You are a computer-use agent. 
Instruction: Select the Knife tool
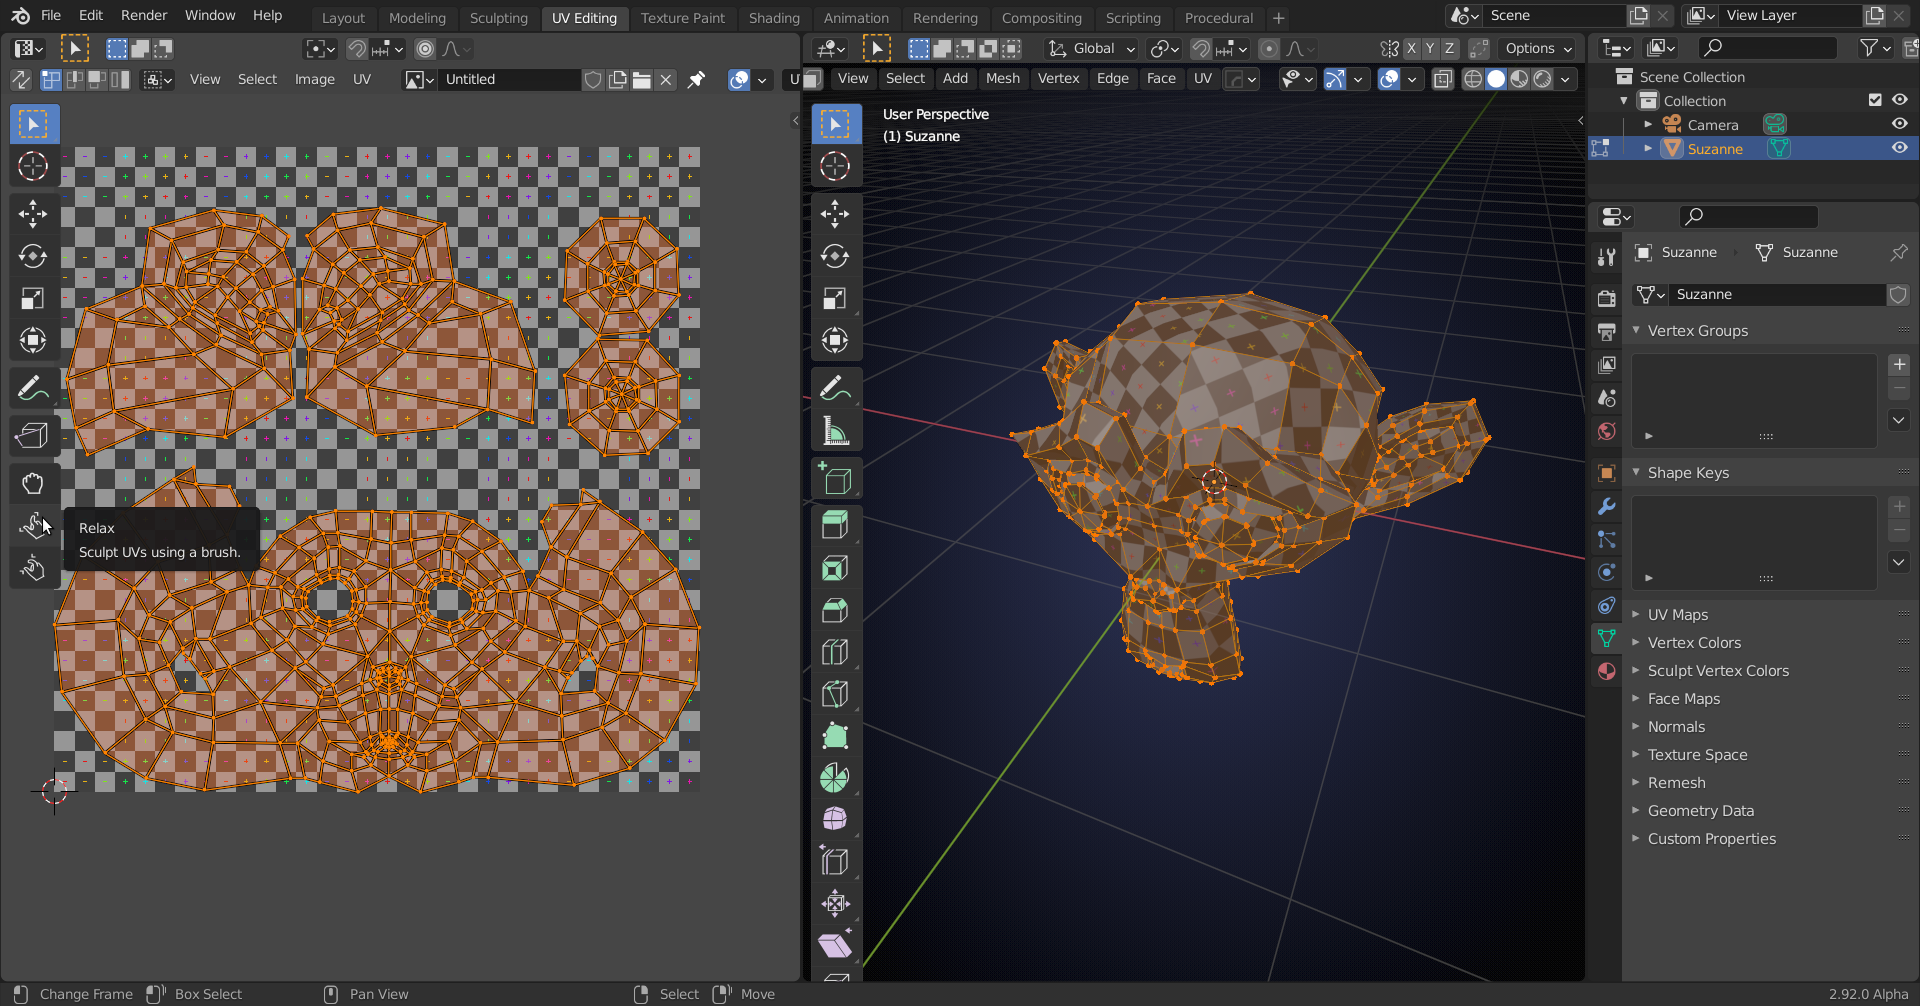coord(835,694)
